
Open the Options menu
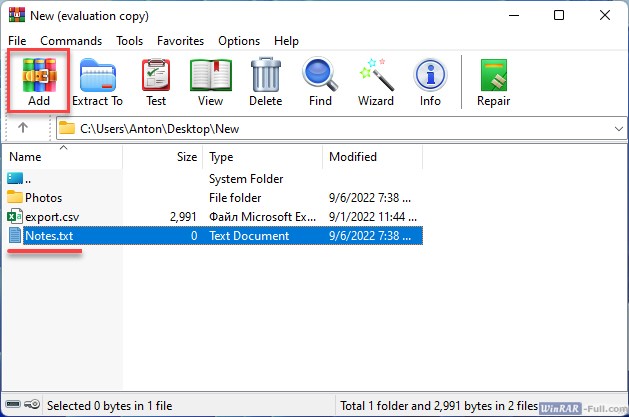(x=239, y=41)
